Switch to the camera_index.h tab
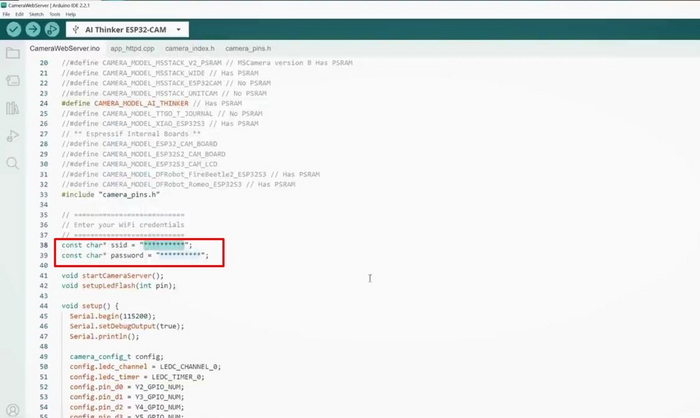 click(x=188, y=48)
